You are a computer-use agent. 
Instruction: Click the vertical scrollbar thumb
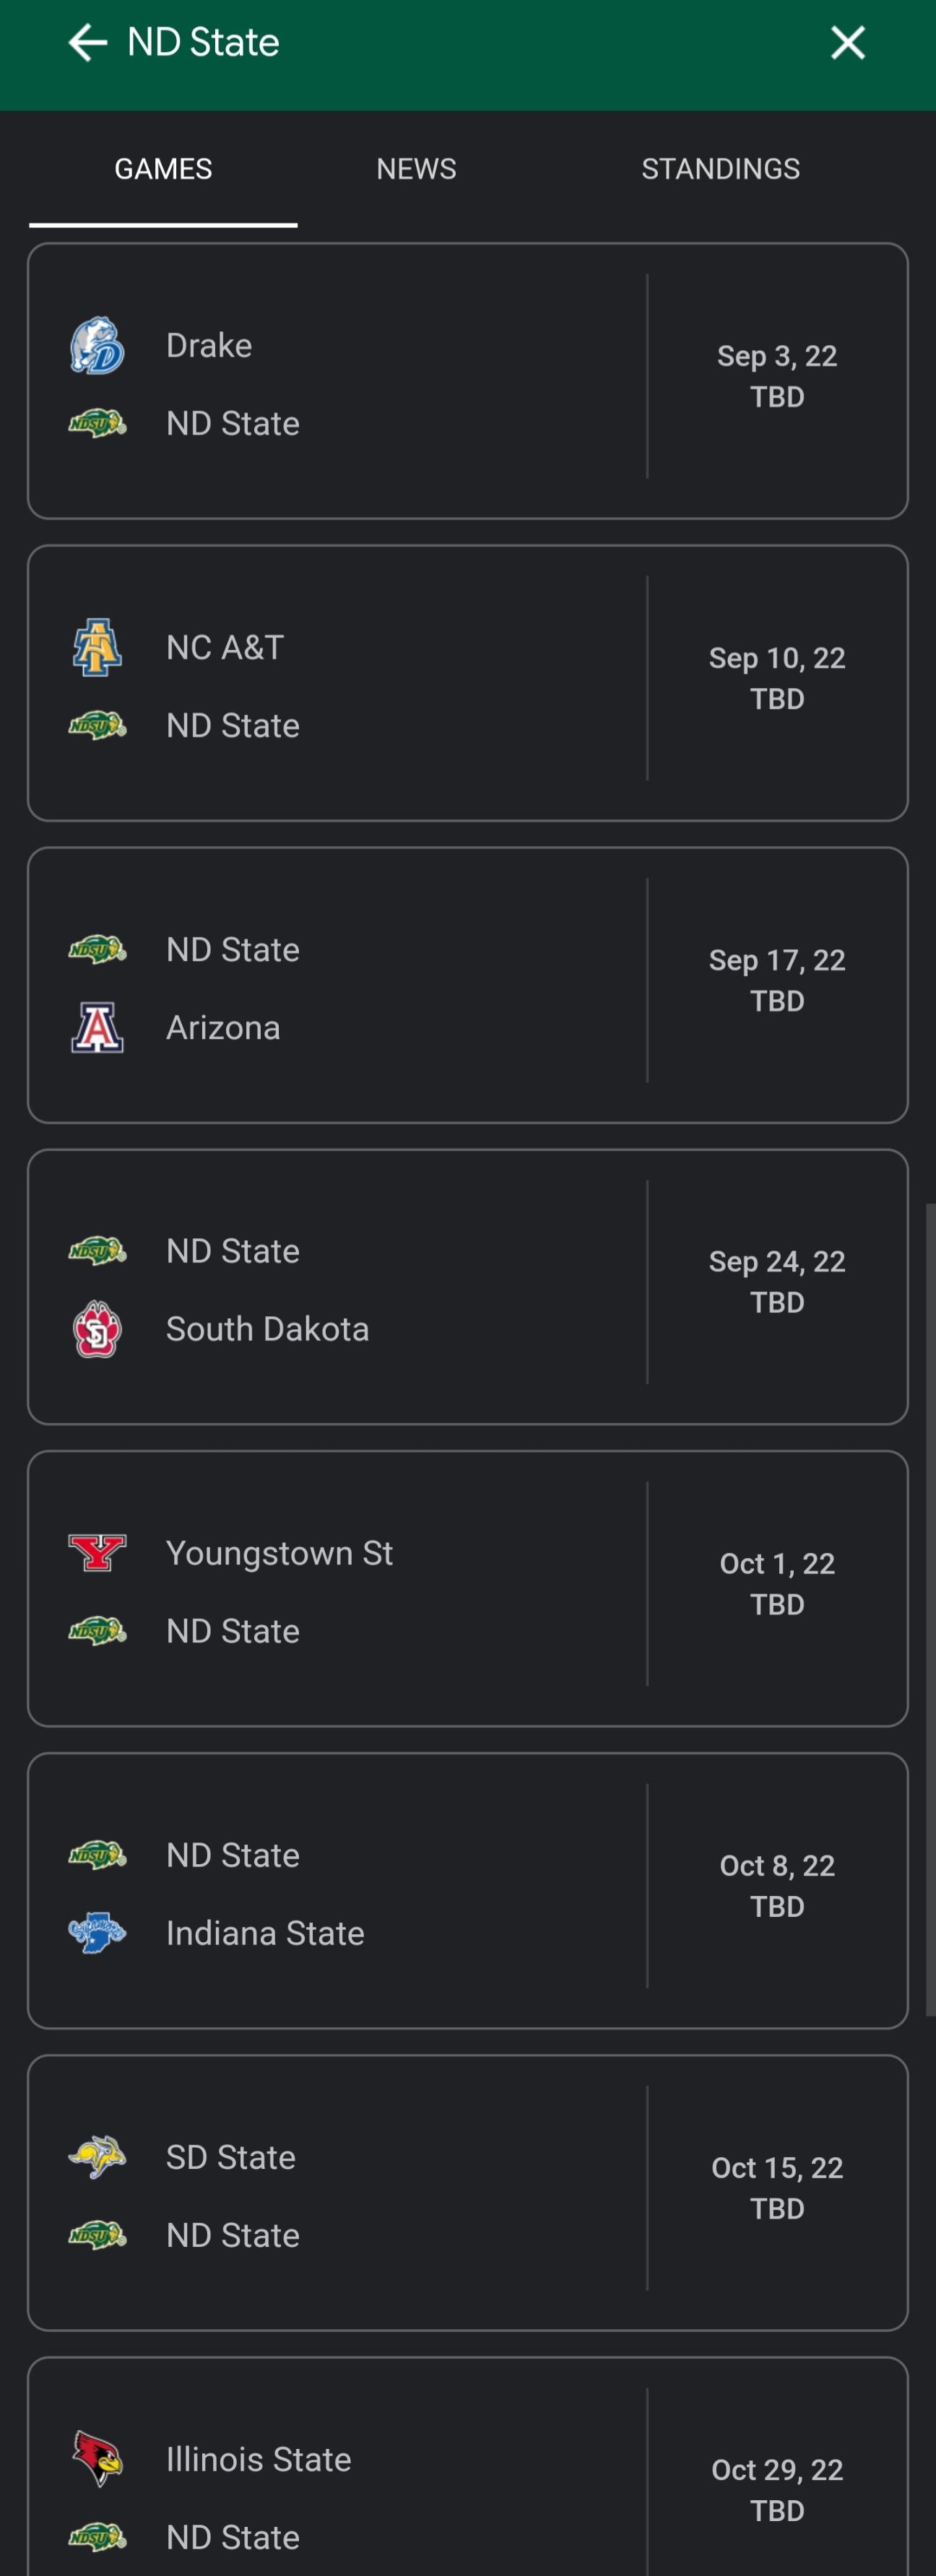930,1610
